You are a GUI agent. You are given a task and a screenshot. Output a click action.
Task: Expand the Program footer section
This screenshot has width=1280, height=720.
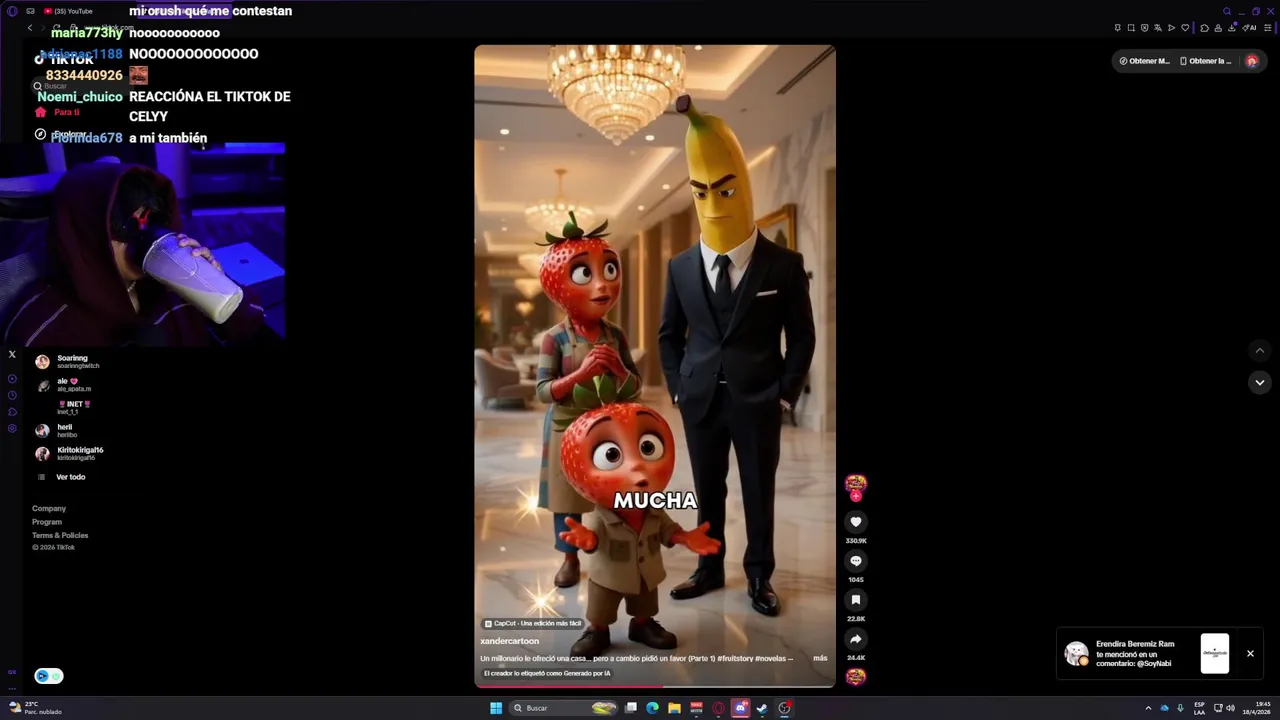(47, 522)
